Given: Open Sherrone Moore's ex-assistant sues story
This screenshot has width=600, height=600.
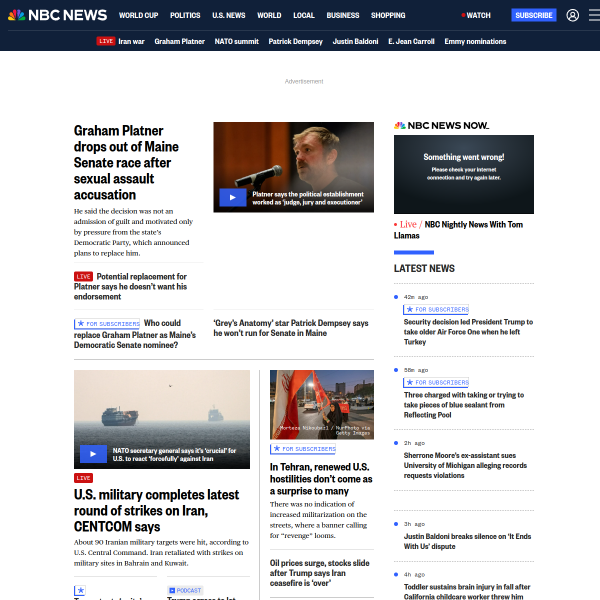Looking at the screenshot, I should coord(465,465).
